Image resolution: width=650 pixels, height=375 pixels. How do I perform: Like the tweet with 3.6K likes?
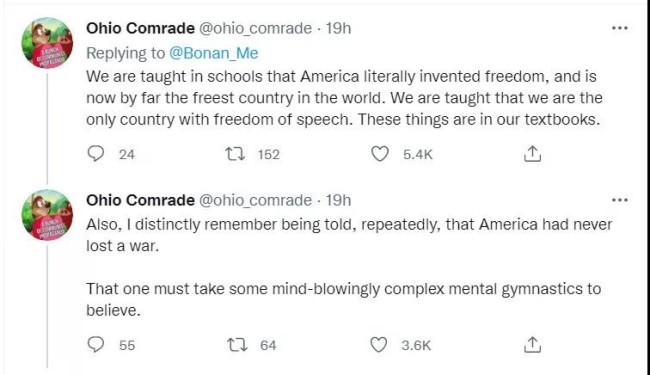click(378, 345)
